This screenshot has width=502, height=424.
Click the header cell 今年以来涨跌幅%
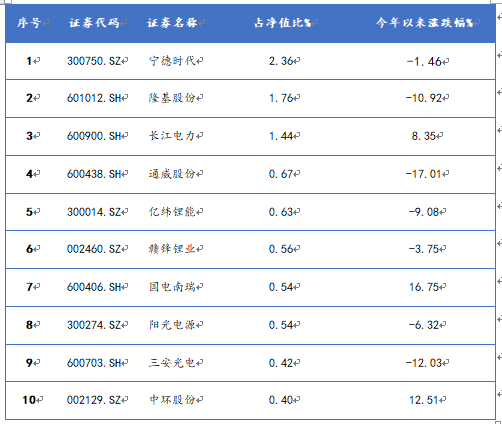coord(425,23)
